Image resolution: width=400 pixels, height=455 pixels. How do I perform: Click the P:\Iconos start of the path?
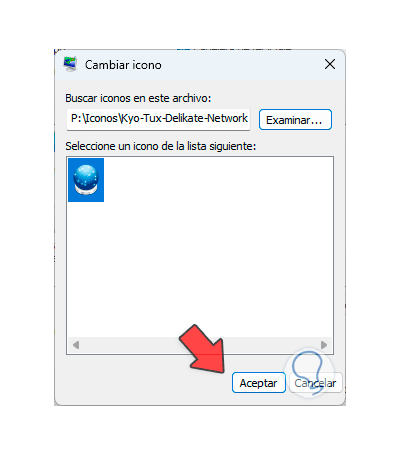[94, 118]
